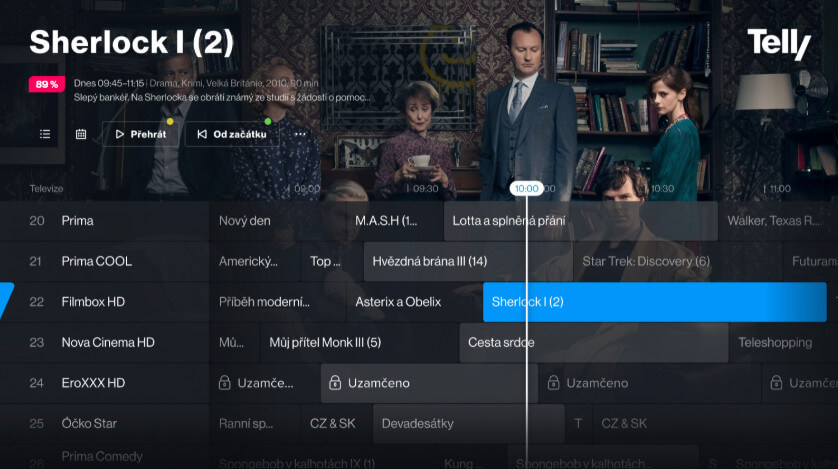The width and height of the screenshot is (838, 469).
Task: Select locked EroXXX program with highlighted padlock
Action: [335, 383]
